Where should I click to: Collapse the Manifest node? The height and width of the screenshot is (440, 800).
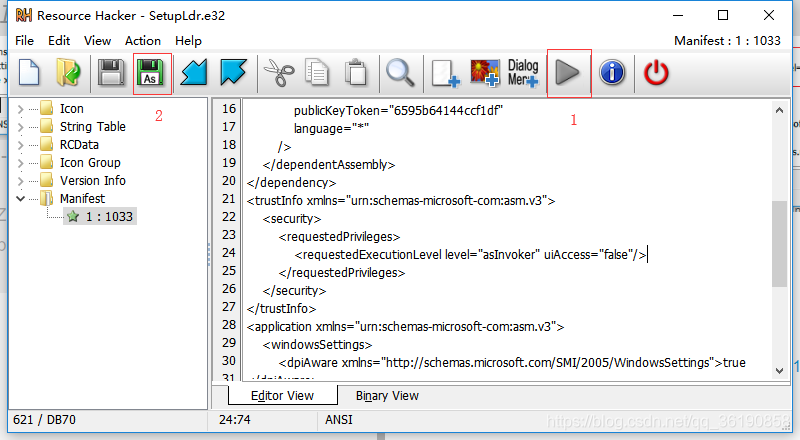[x=20, y=199]
